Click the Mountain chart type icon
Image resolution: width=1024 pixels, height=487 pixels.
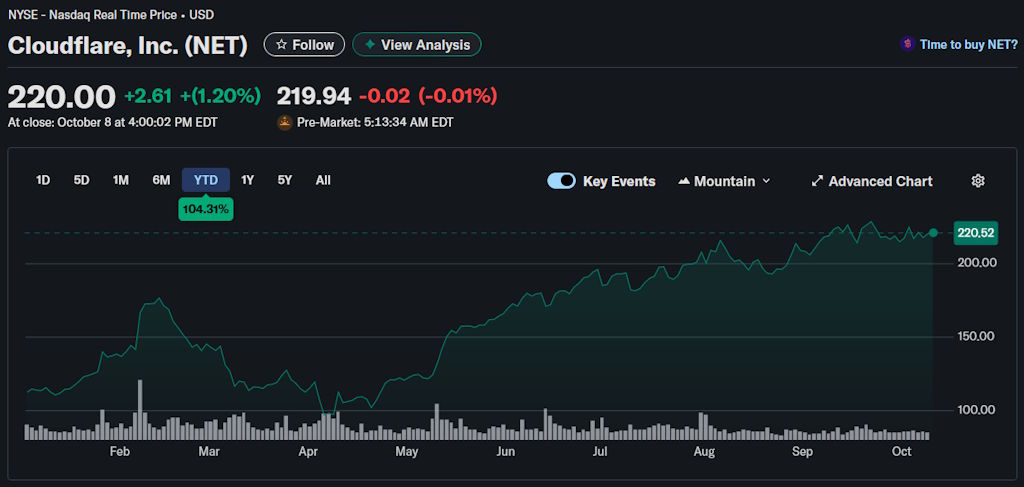click(684, 181)
